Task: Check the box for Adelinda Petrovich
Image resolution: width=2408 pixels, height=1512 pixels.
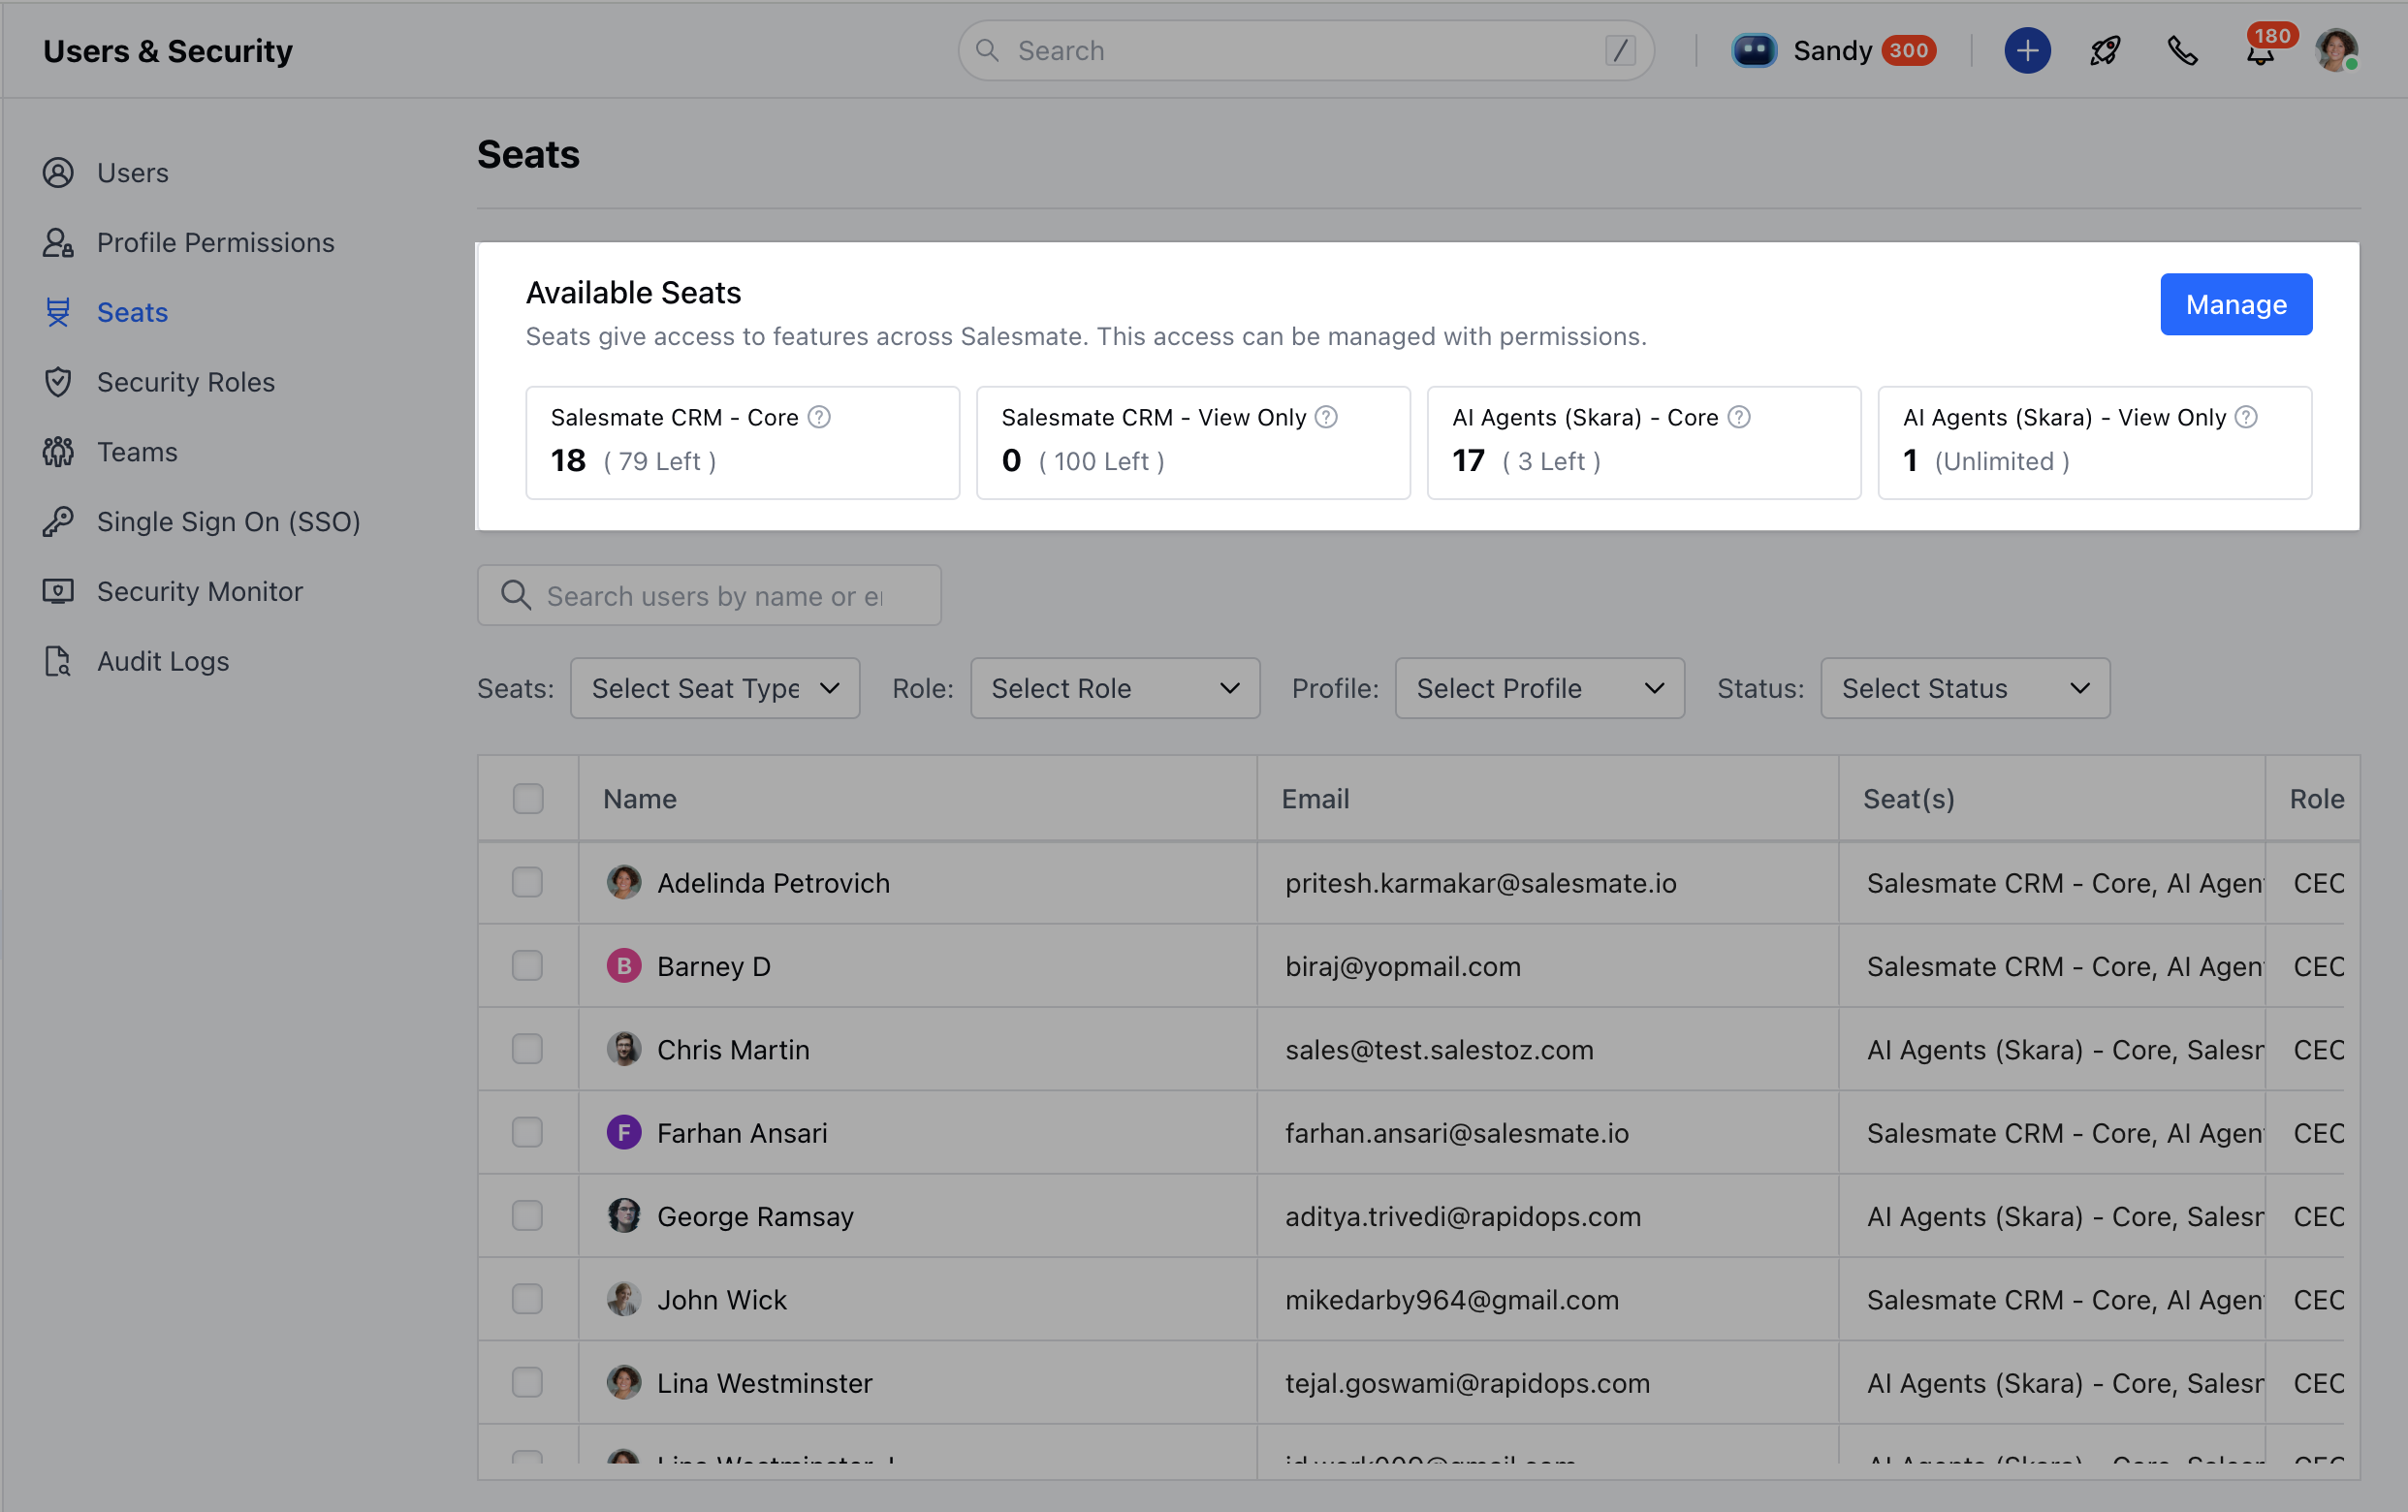Action: (527, 882)
